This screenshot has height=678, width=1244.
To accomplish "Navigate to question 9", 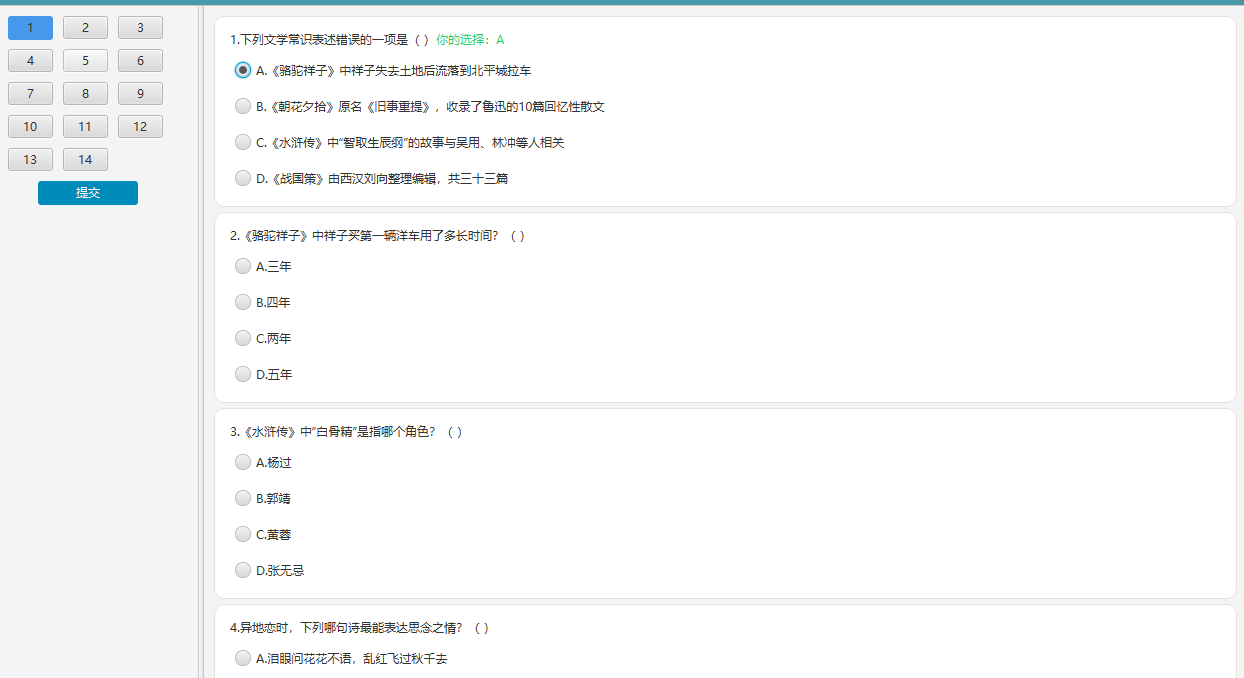I will 140,94.
